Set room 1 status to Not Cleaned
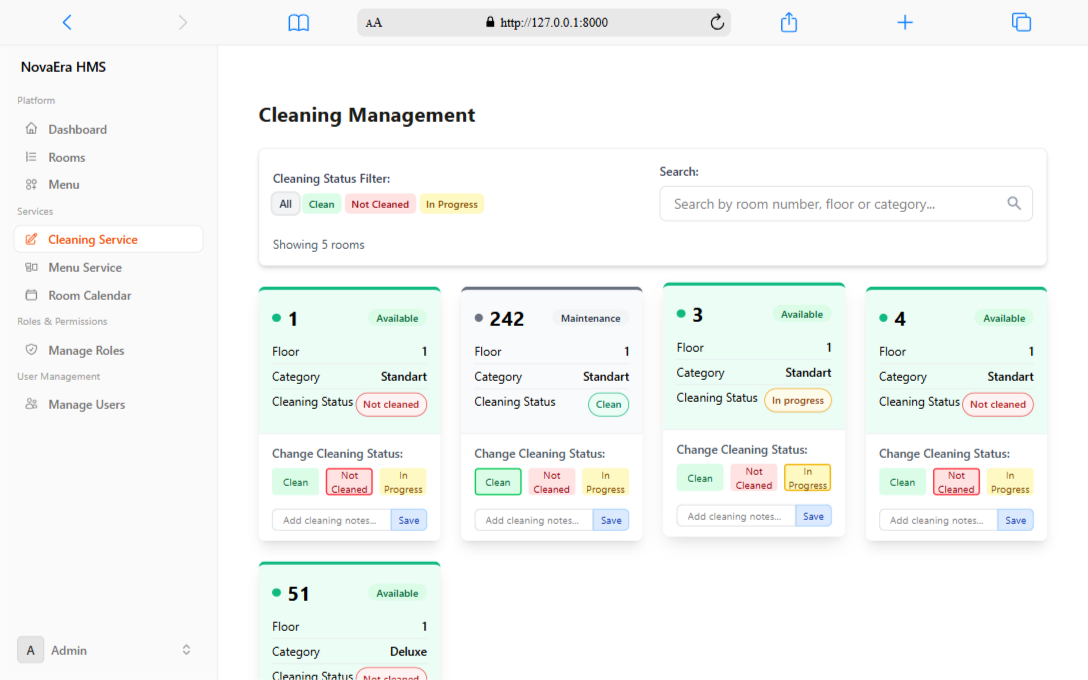The height and width of the screenshot is (680, 1088). (x=349, y=482)
